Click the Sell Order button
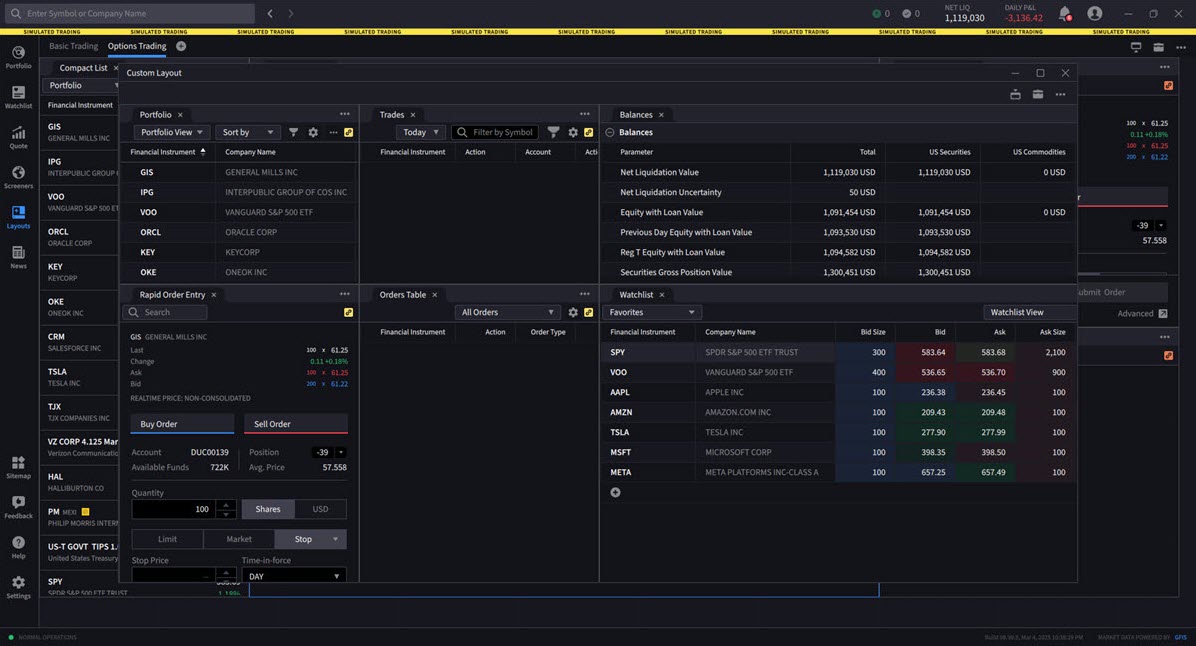1196x646 pixels. pyautogui.click(x=296, y=424)
